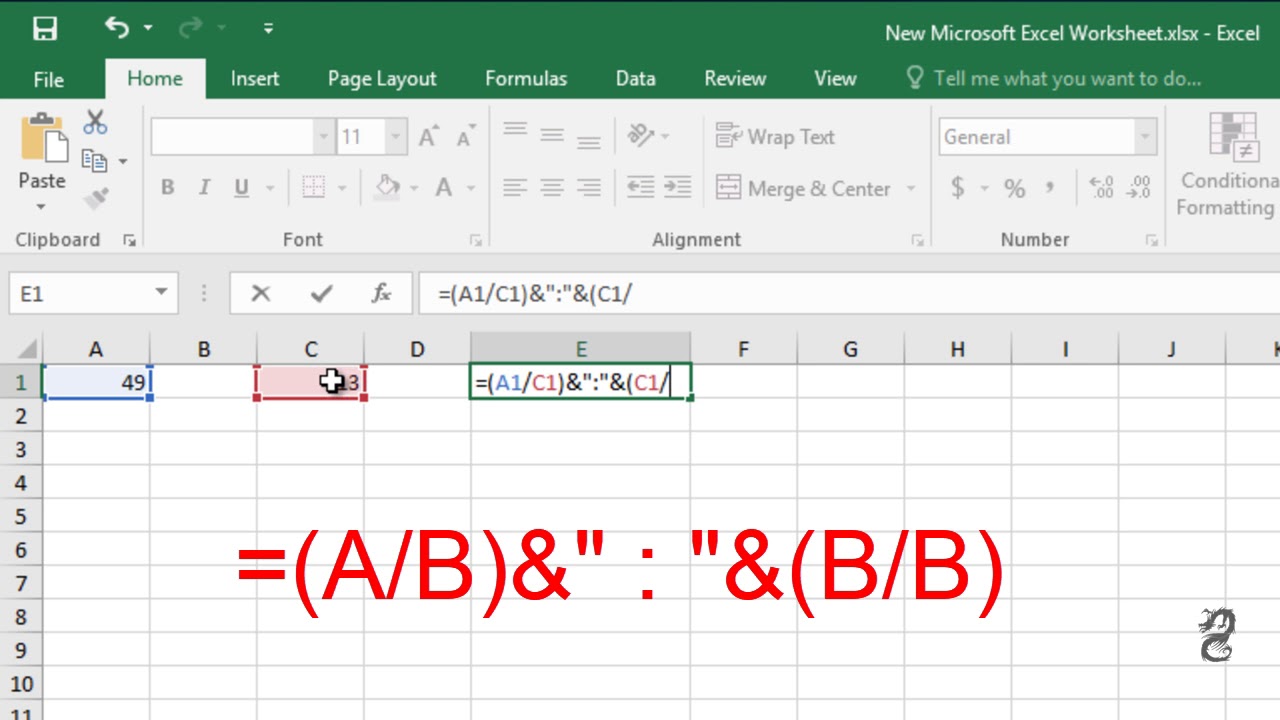Open the Data ribbon tab

(x=634, y=78)
